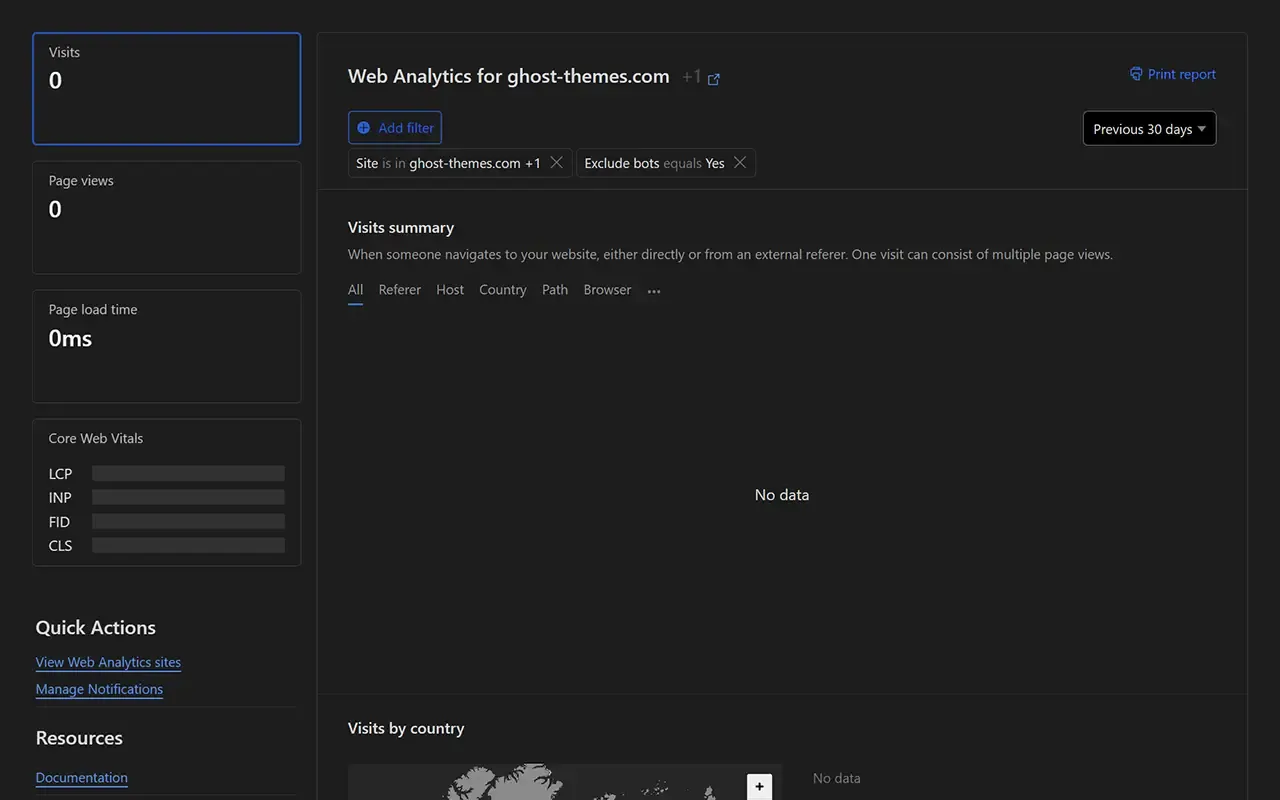This screenshot has width=1280, height=800.
Task: Switch to the Host tab
Action: click(x=450, y=290)
